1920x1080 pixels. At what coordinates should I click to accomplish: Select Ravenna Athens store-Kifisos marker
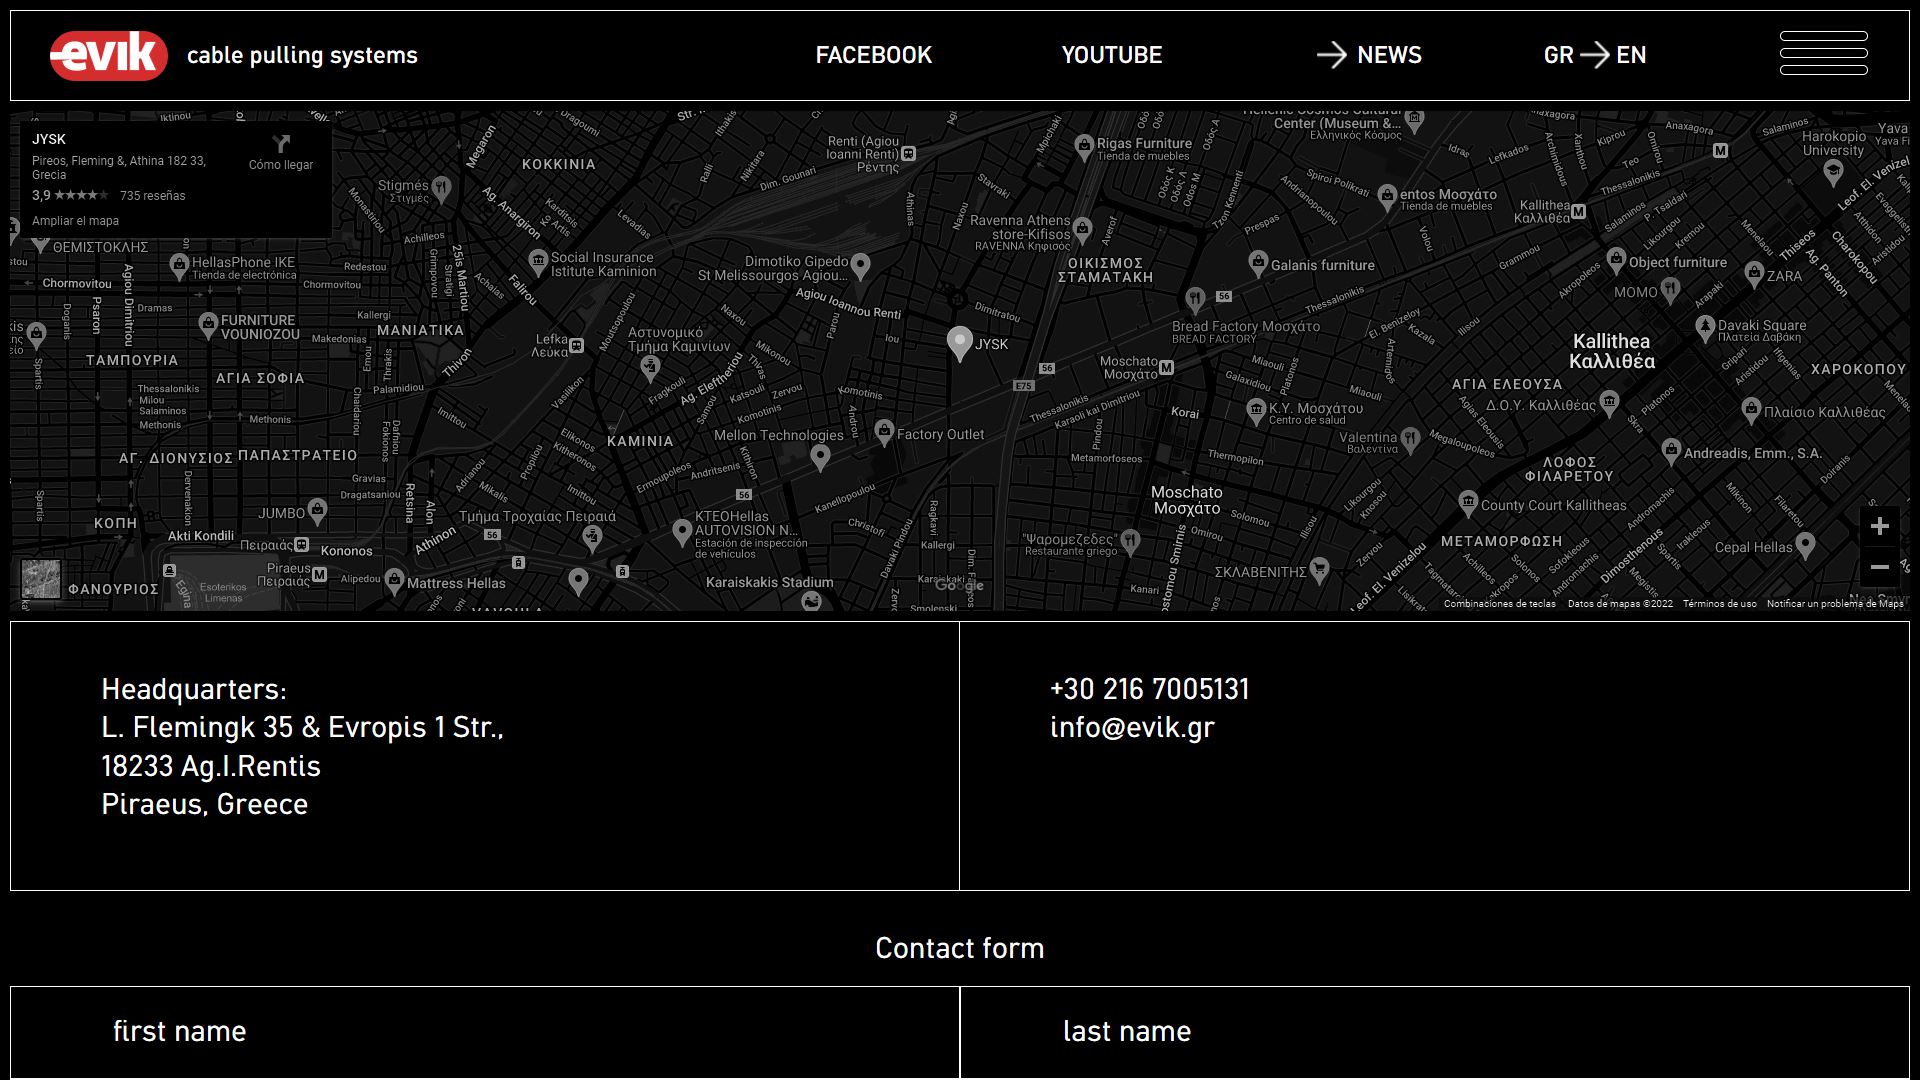coord(1083,232)
